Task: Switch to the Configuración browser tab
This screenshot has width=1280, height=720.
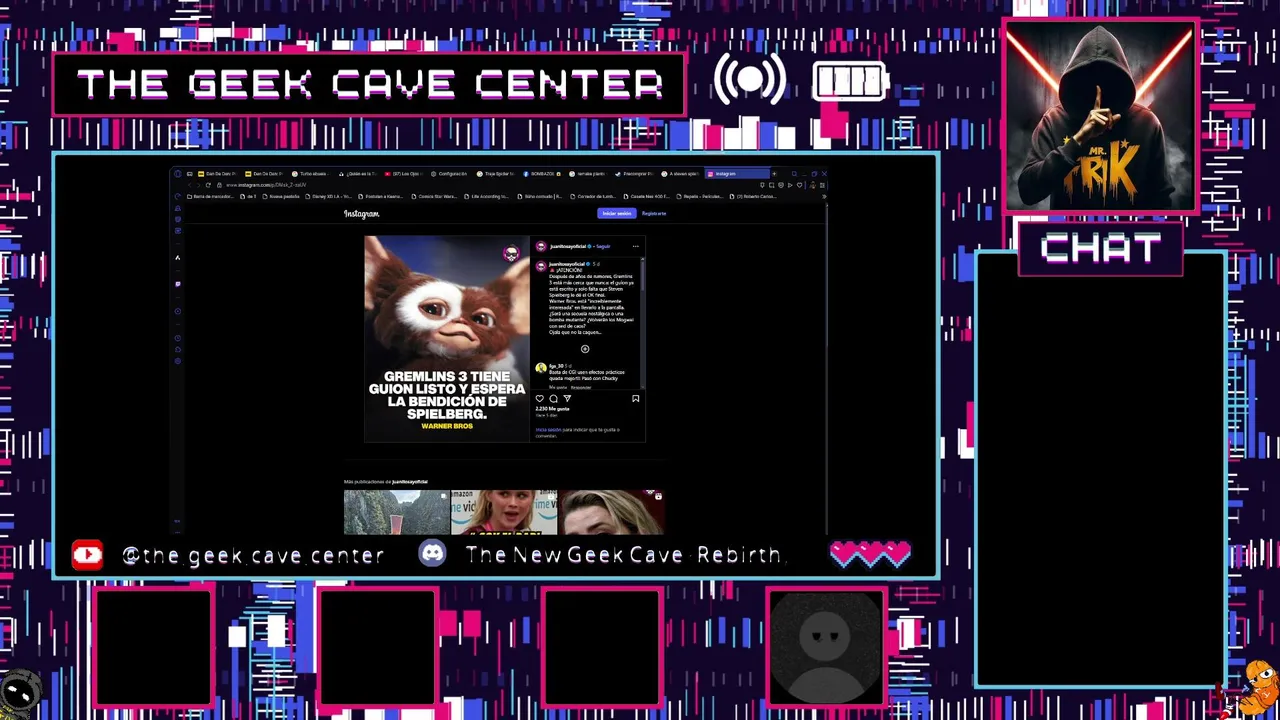Action: point(450,174)
